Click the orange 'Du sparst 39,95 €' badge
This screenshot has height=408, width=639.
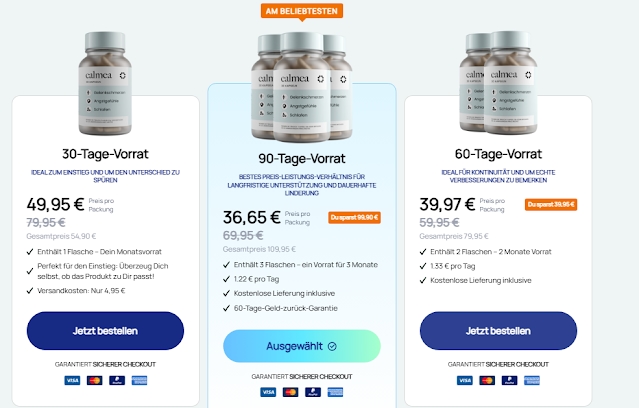pyautogui.click(x=551, y=205)
